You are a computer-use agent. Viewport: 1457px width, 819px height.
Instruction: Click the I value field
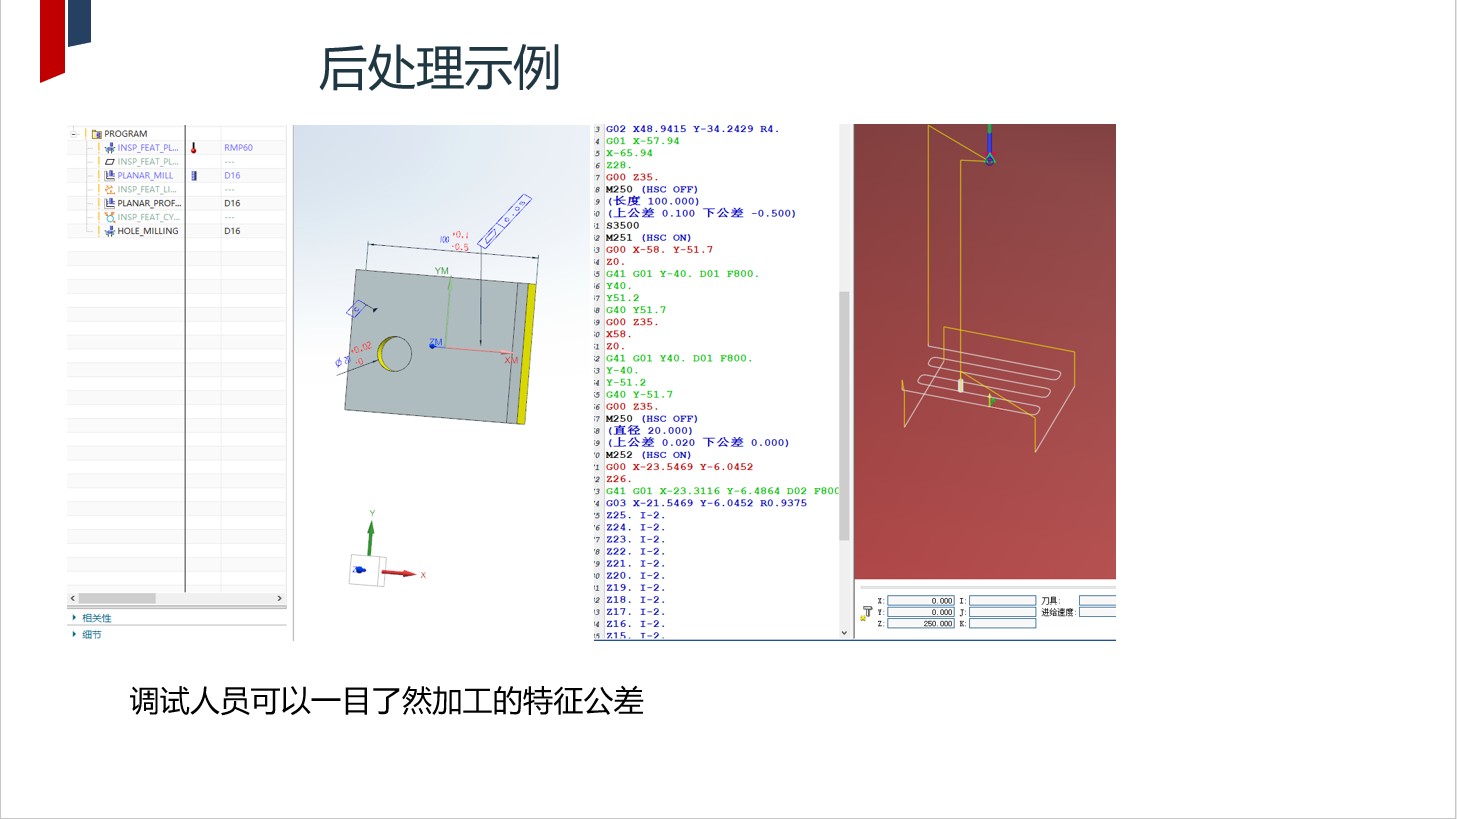[x=1002, y=601]
